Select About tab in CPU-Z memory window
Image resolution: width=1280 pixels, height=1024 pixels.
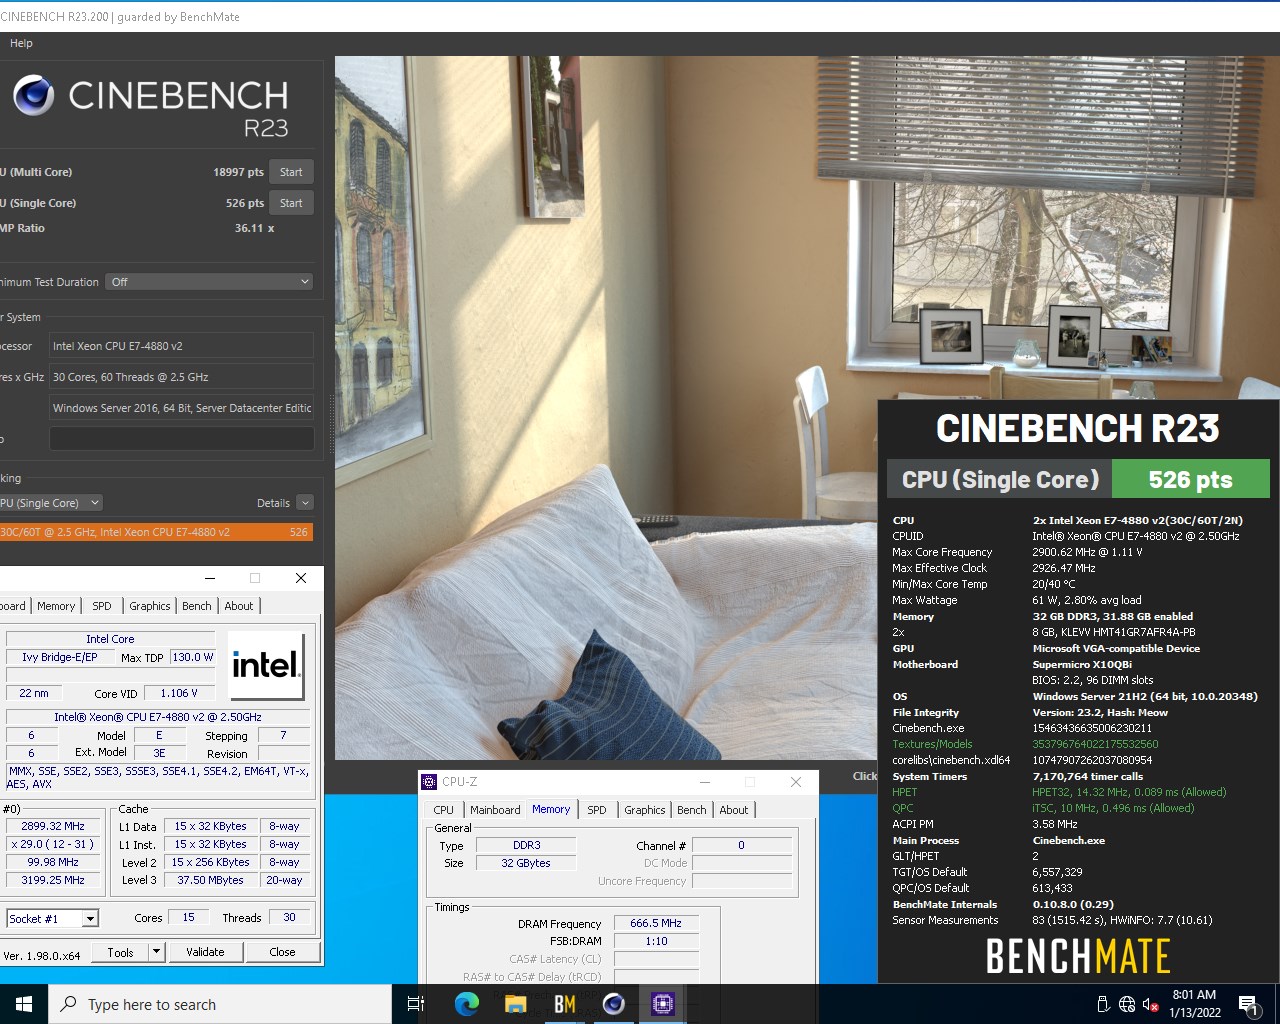point(734,810)
